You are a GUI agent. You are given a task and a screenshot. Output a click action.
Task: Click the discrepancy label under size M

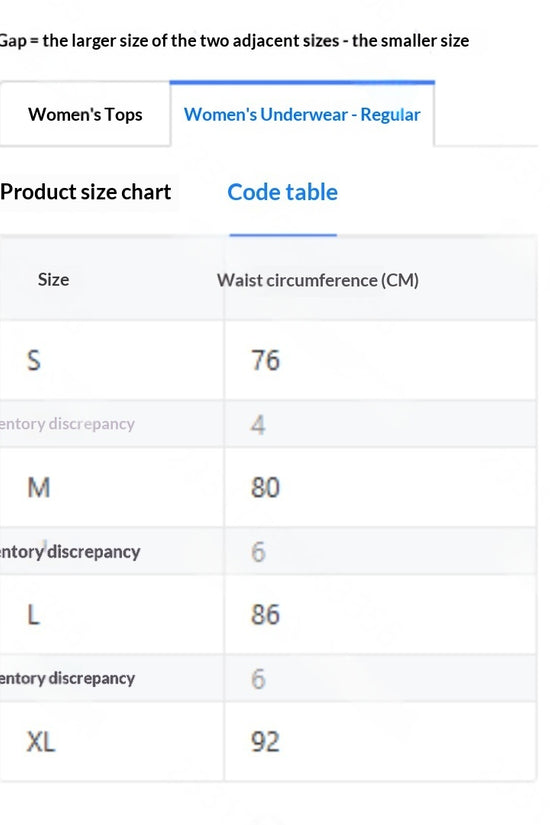click(70, 551)
